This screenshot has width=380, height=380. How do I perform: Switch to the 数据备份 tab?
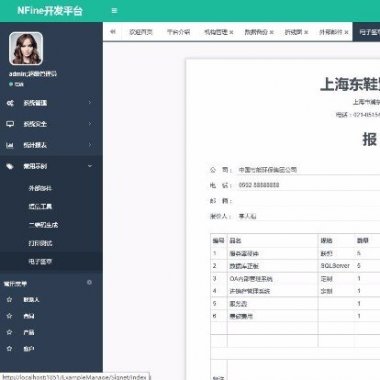pos(256,32)
